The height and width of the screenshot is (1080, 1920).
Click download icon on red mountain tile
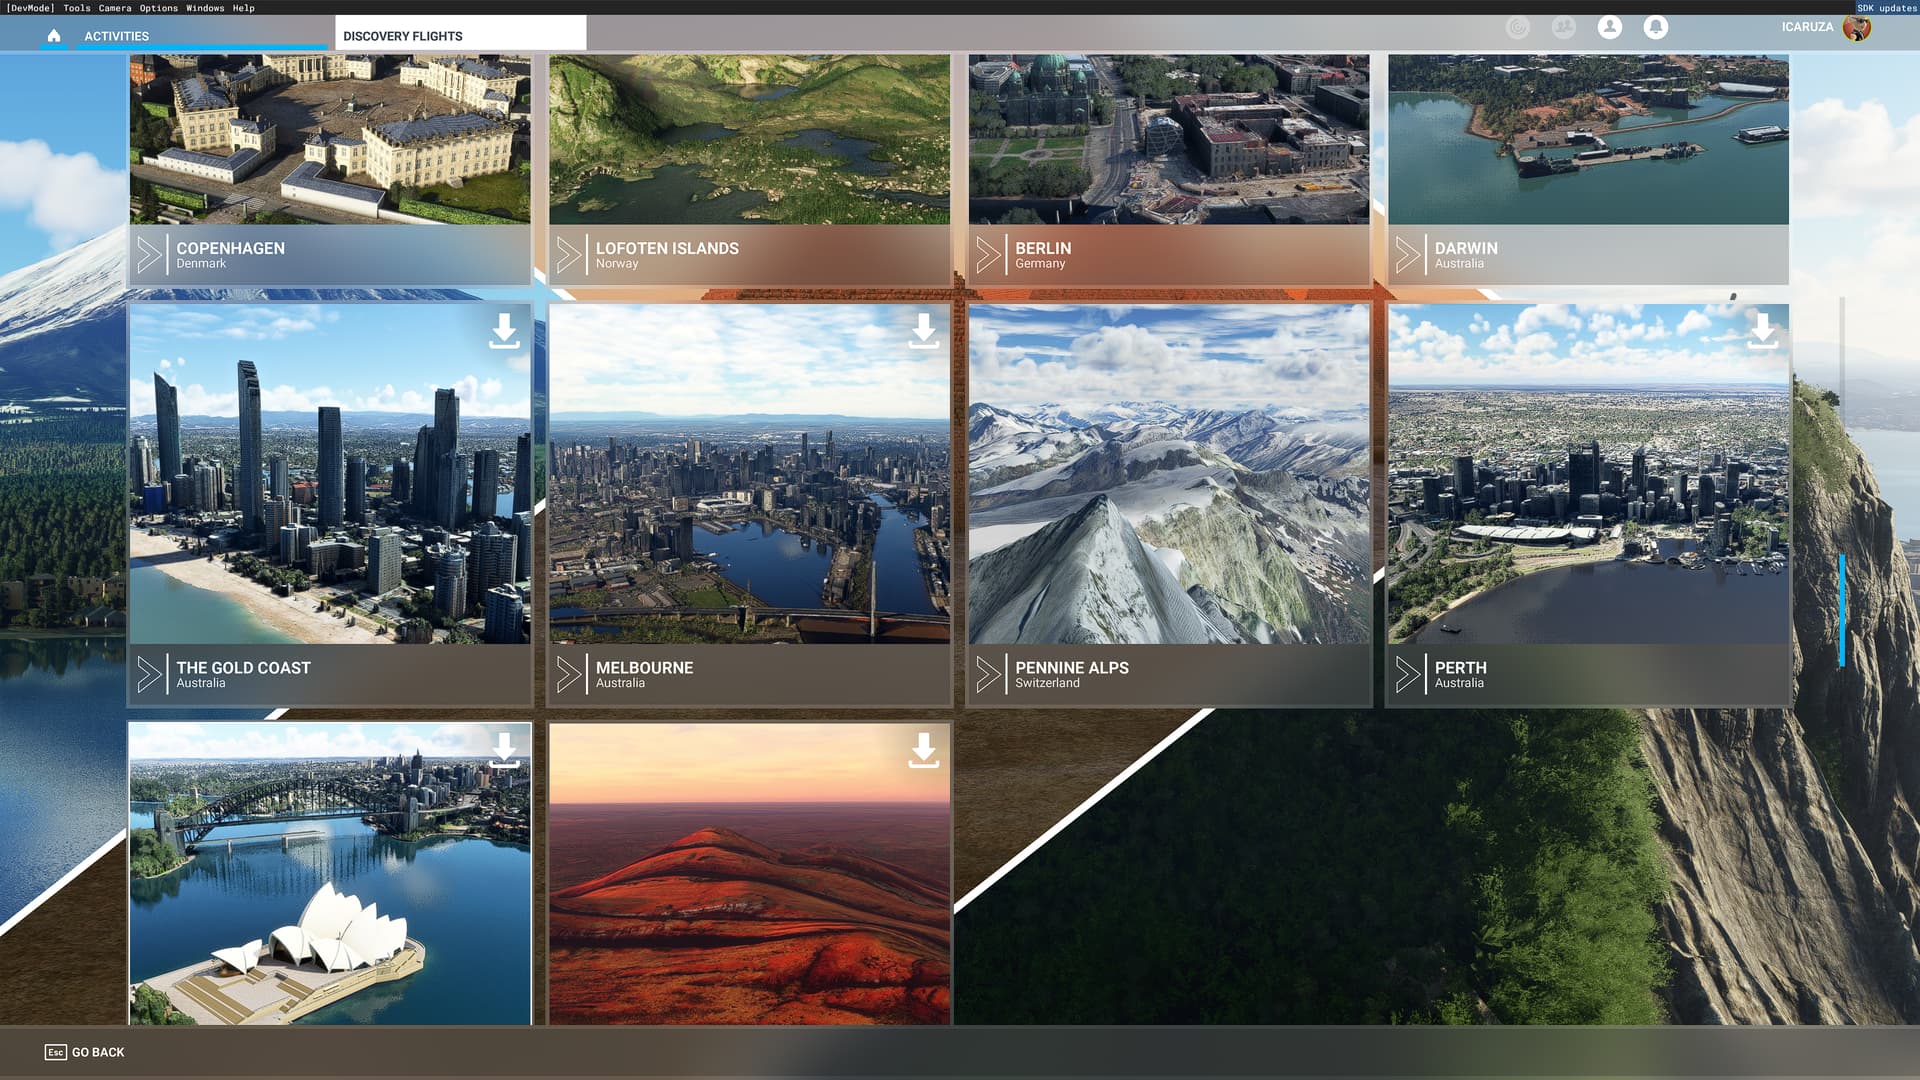(x=923, y=750)
